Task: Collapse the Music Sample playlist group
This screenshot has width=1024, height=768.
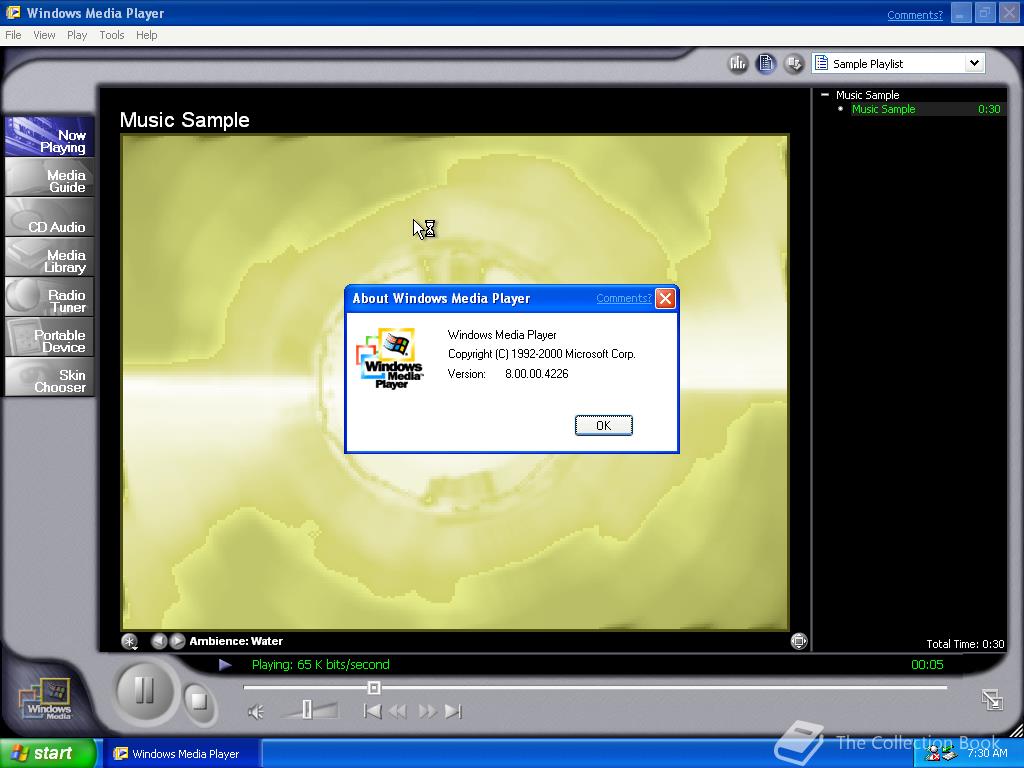Action: 825,95
